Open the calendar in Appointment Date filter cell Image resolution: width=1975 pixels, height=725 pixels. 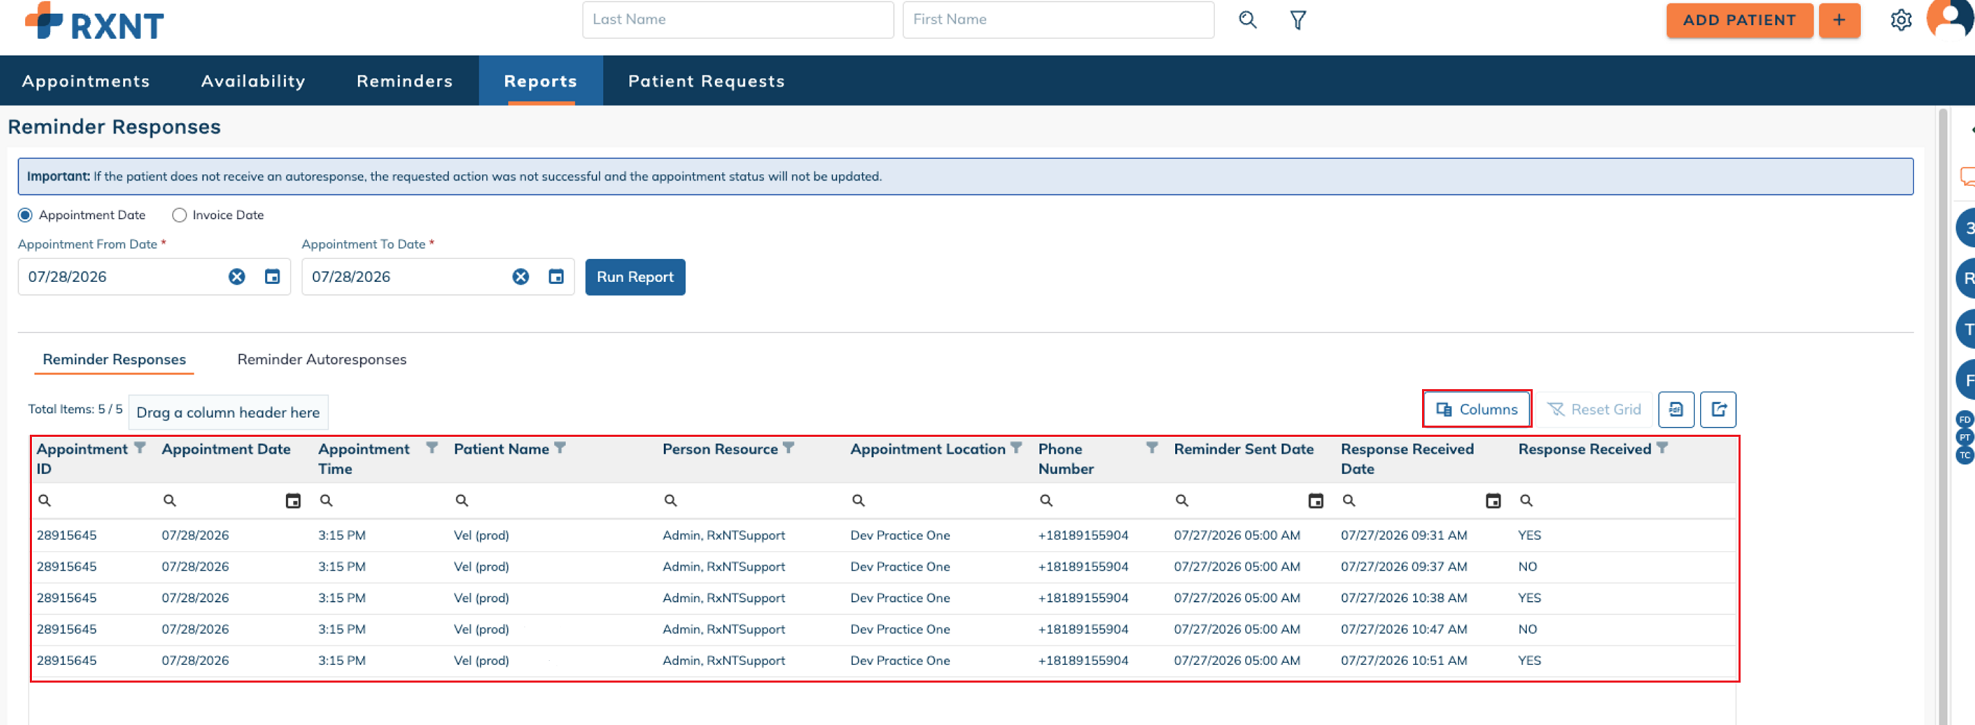[x=293, y=501]
